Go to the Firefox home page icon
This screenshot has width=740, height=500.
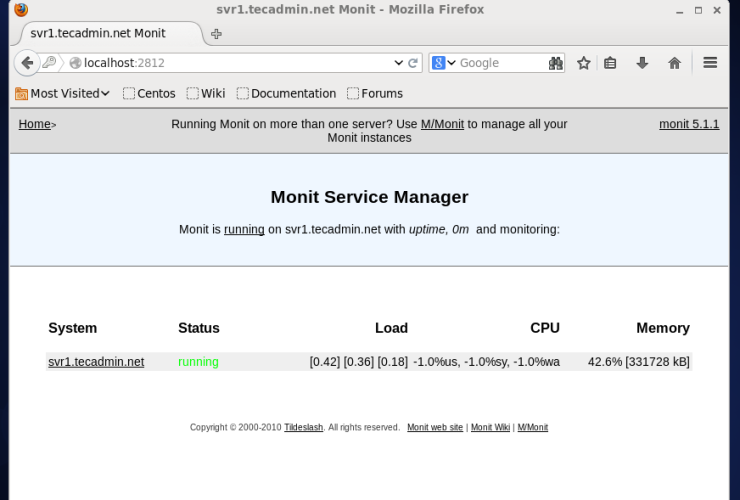(x=674, y=63)
